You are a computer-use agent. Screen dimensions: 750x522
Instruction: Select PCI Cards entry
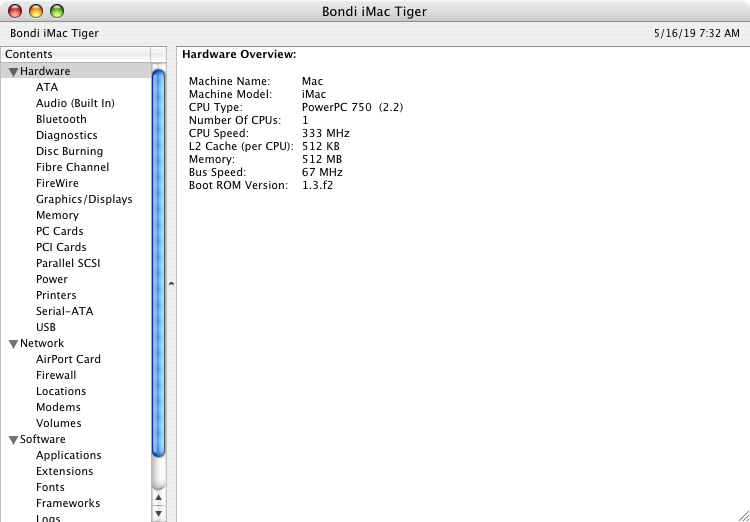point(61,247)
